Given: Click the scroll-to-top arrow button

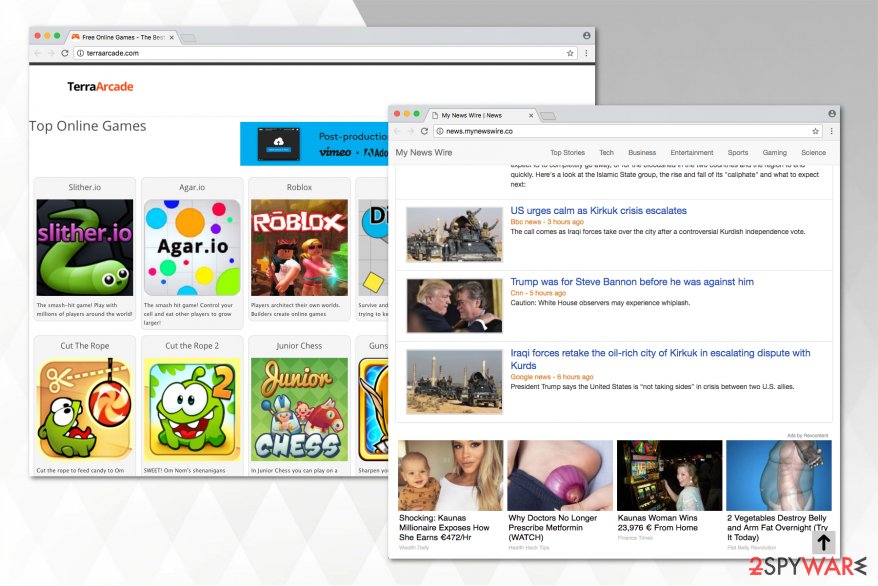Looking at the screenshot, I should tap(823, 542).
